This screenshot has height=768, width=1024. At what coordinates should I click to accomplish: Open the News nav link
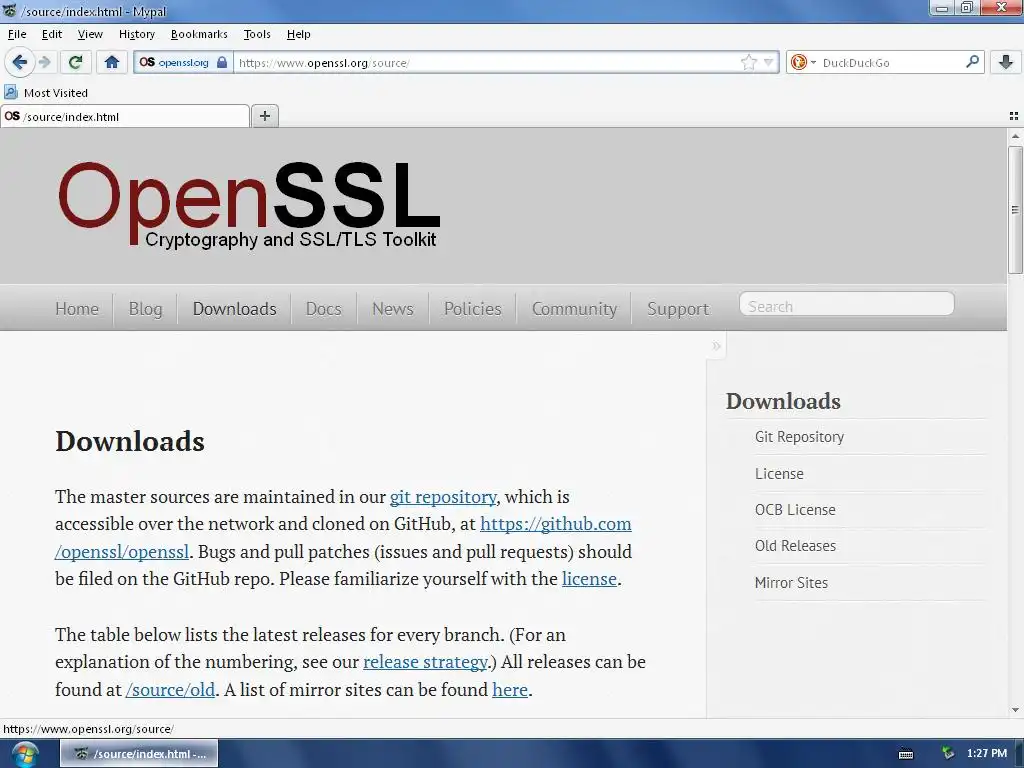(x=392, y=308)
